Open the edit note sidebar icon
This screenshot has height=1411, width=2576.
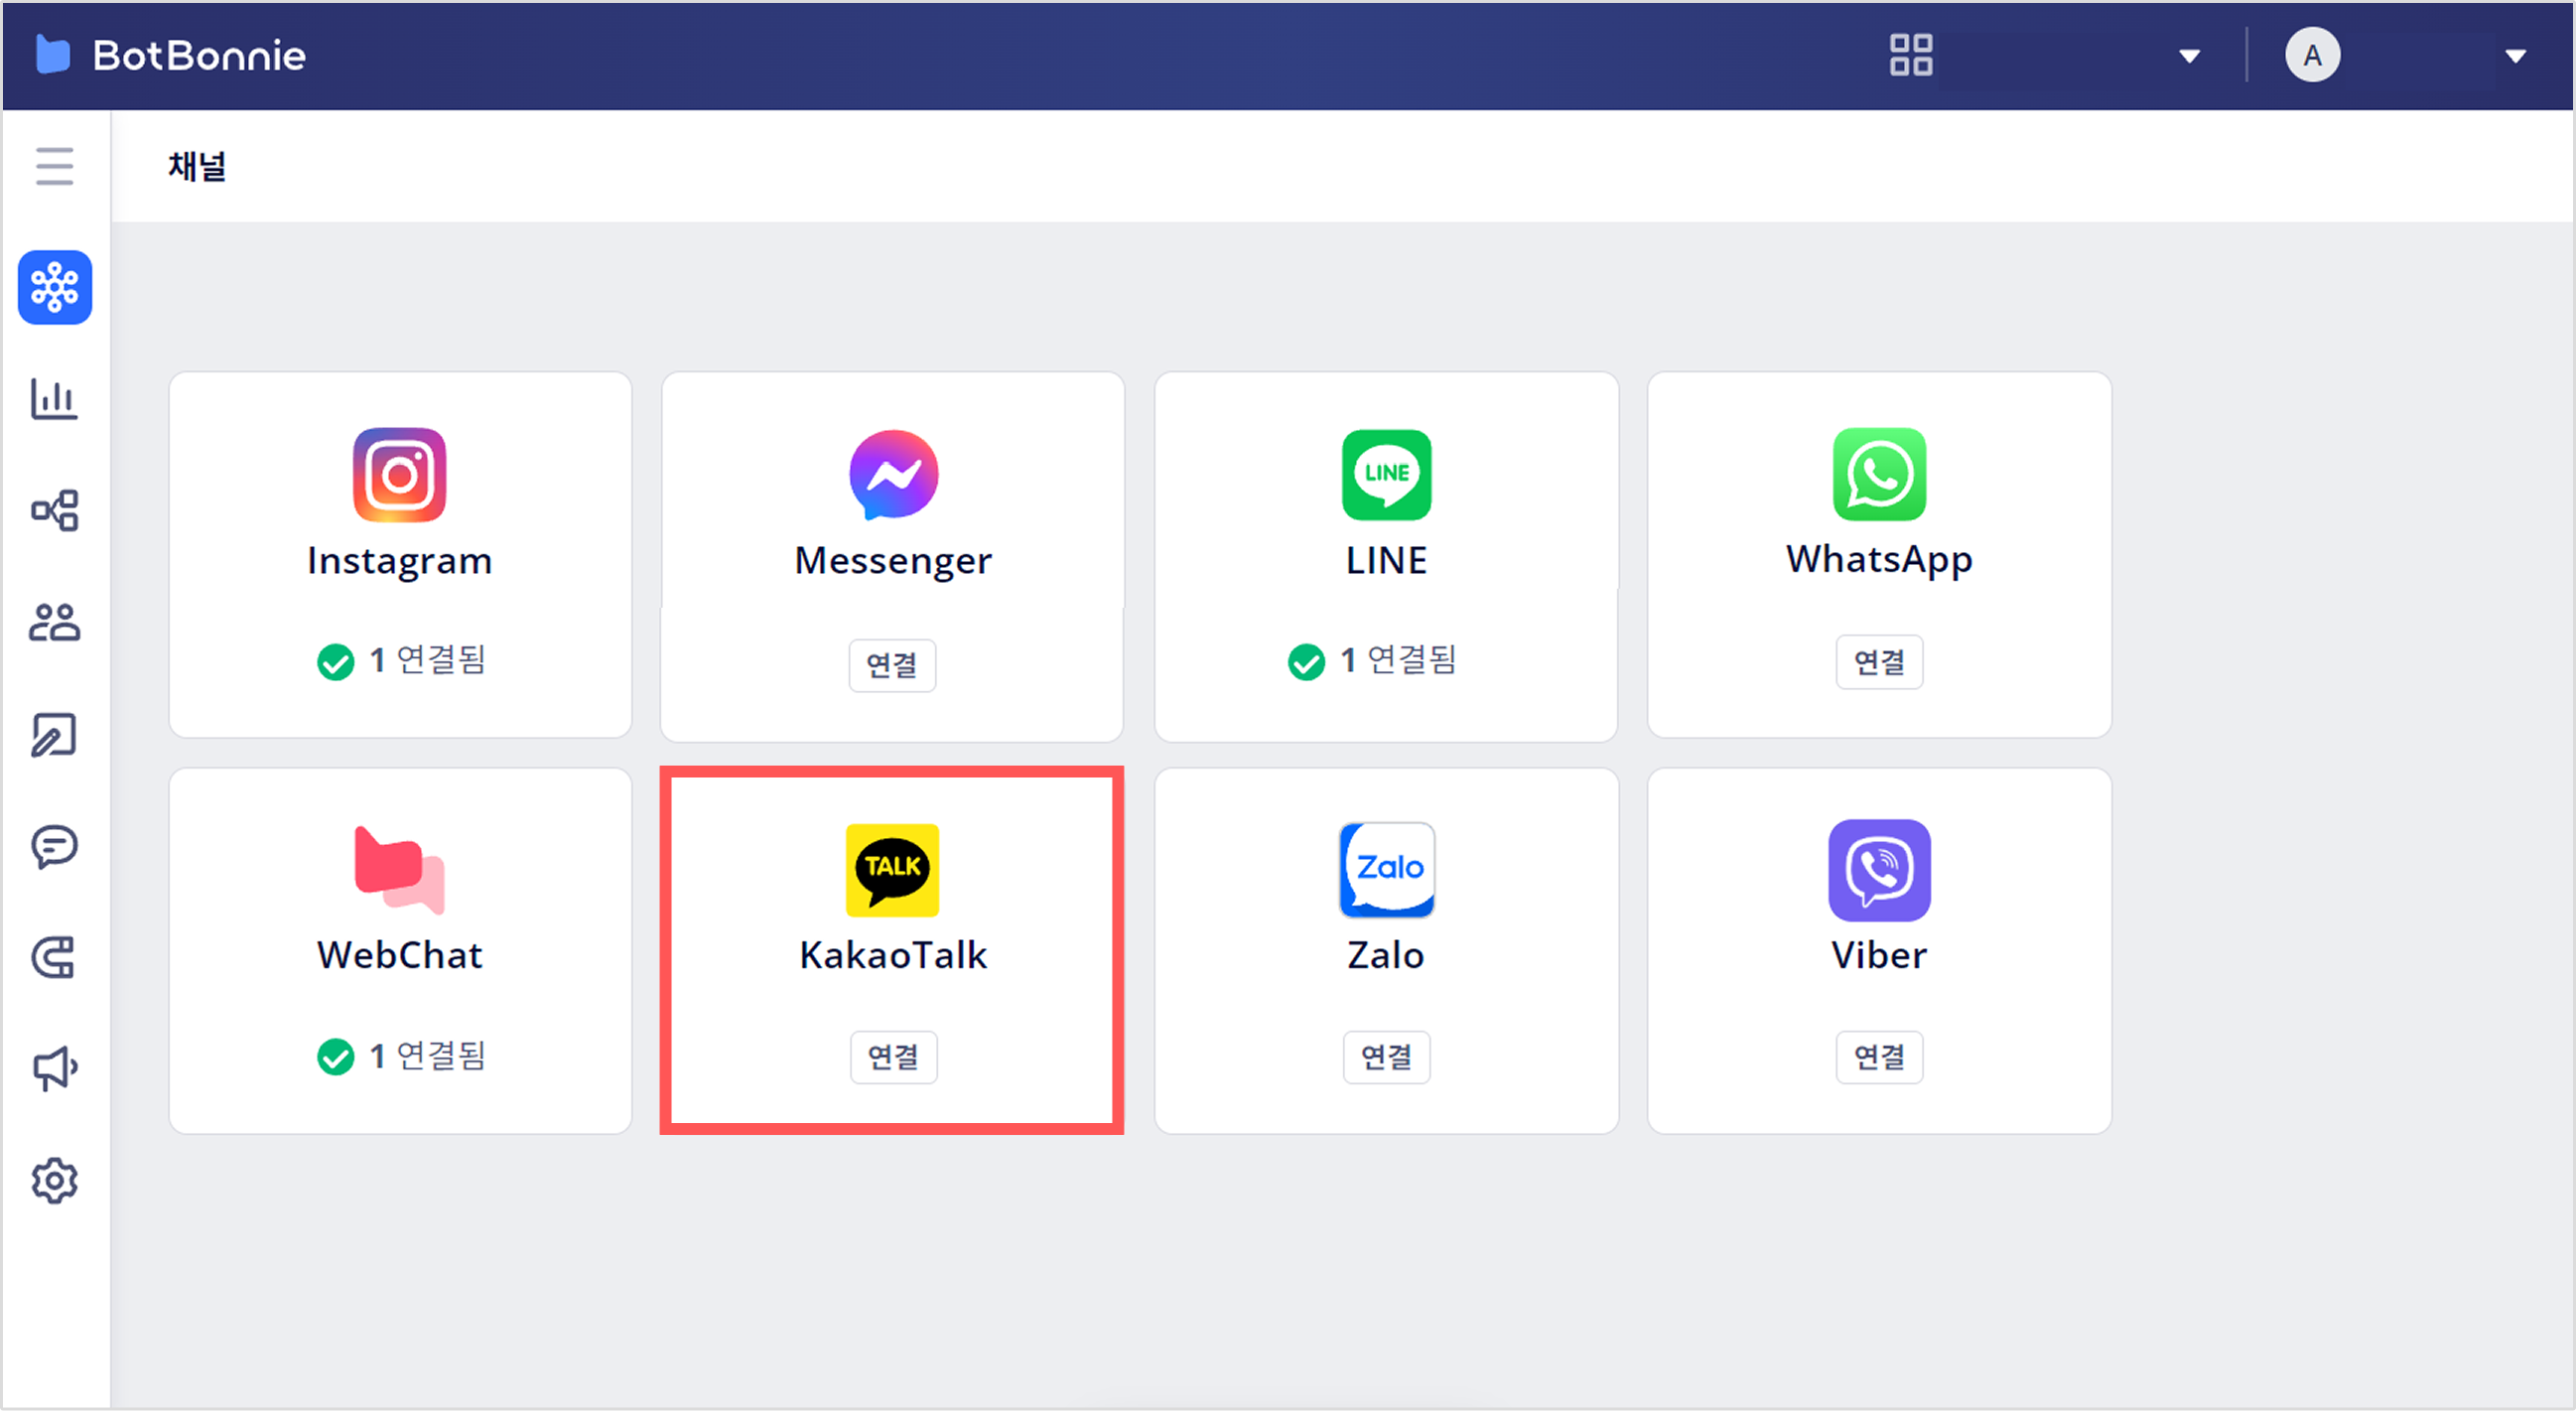point(54,735)
